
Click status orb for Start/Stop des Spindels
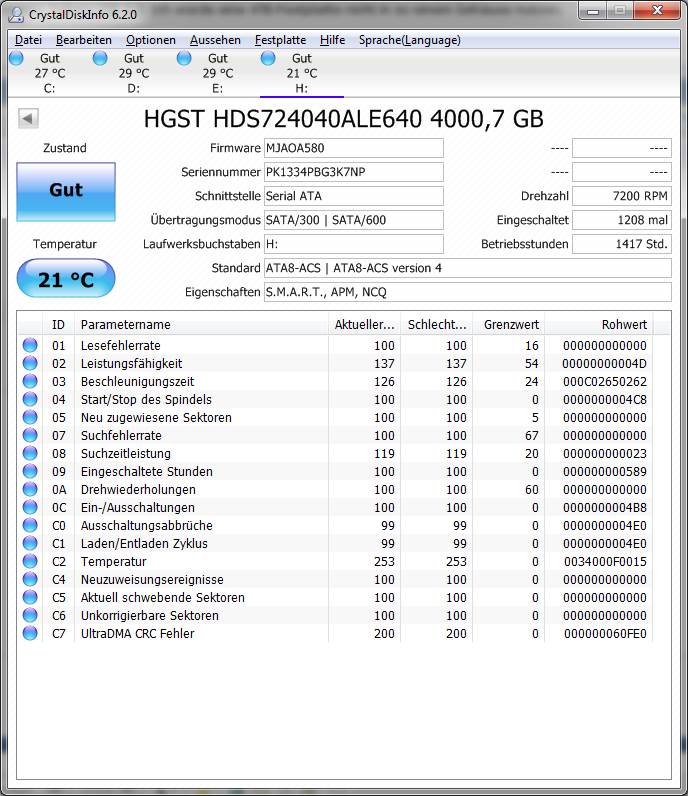coord(30,400)
